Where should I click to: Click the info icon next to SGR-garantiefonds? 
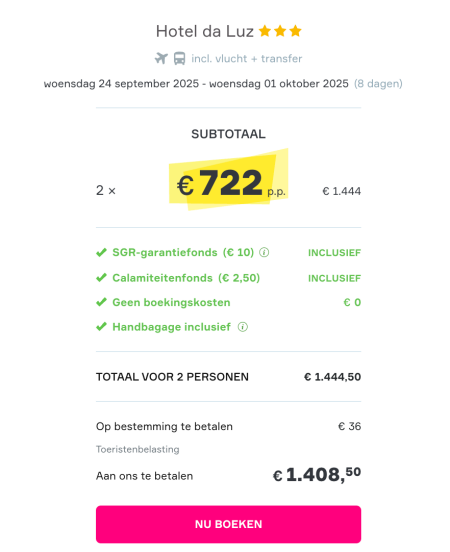point(264,252)
